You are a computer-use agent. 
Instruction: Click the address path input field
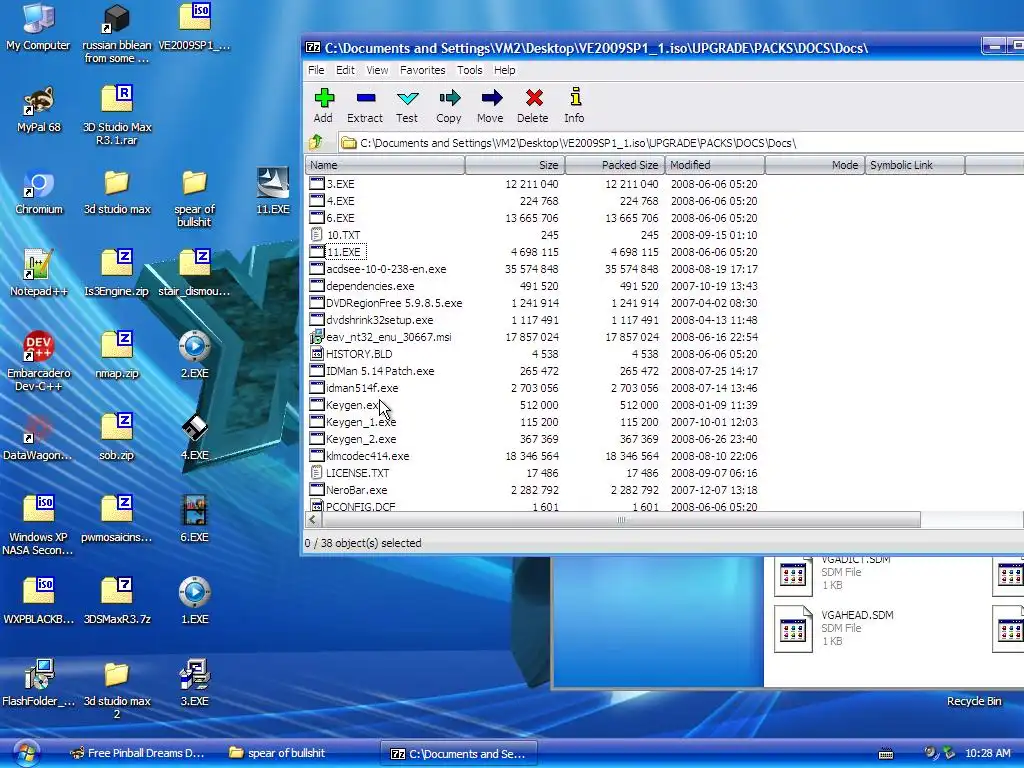(x=679, y=142)
